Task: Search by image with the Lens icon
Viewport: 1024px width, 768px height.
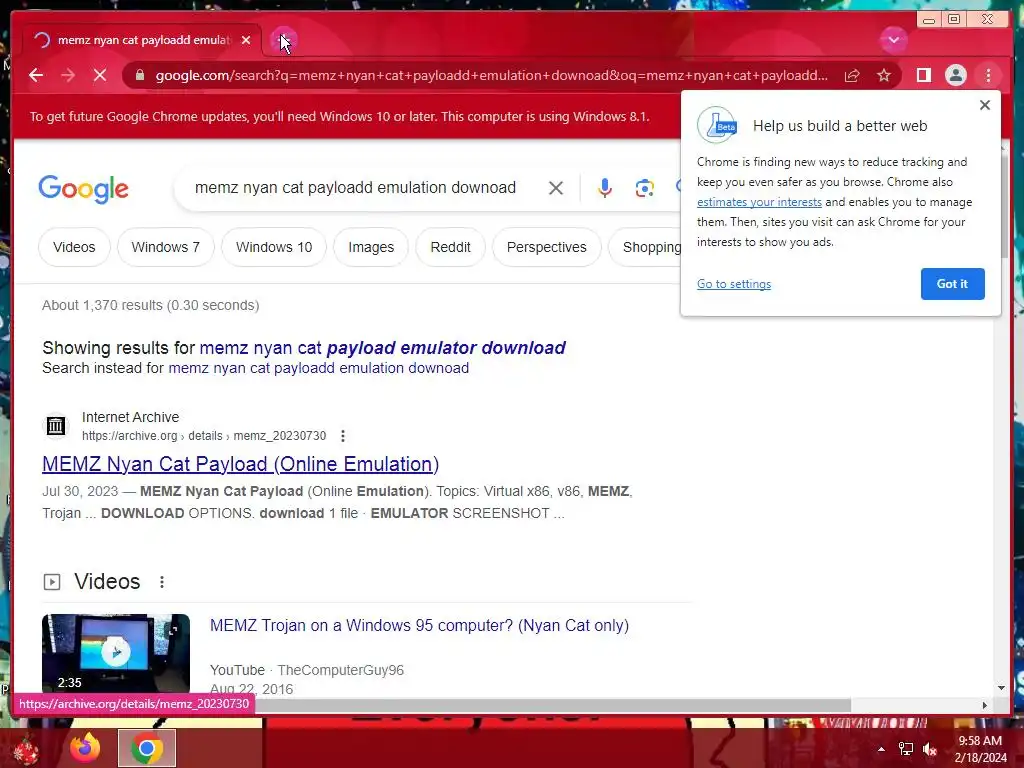Action: (645, 188)
